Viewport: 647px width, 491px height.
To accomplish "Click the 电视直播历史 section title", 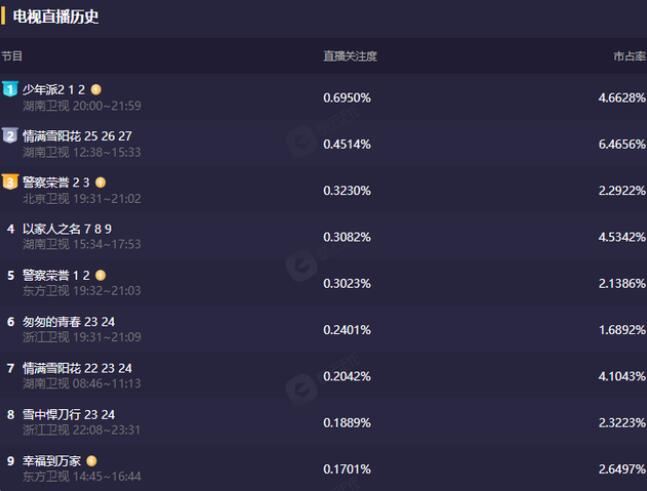I will tap(56, 17).
